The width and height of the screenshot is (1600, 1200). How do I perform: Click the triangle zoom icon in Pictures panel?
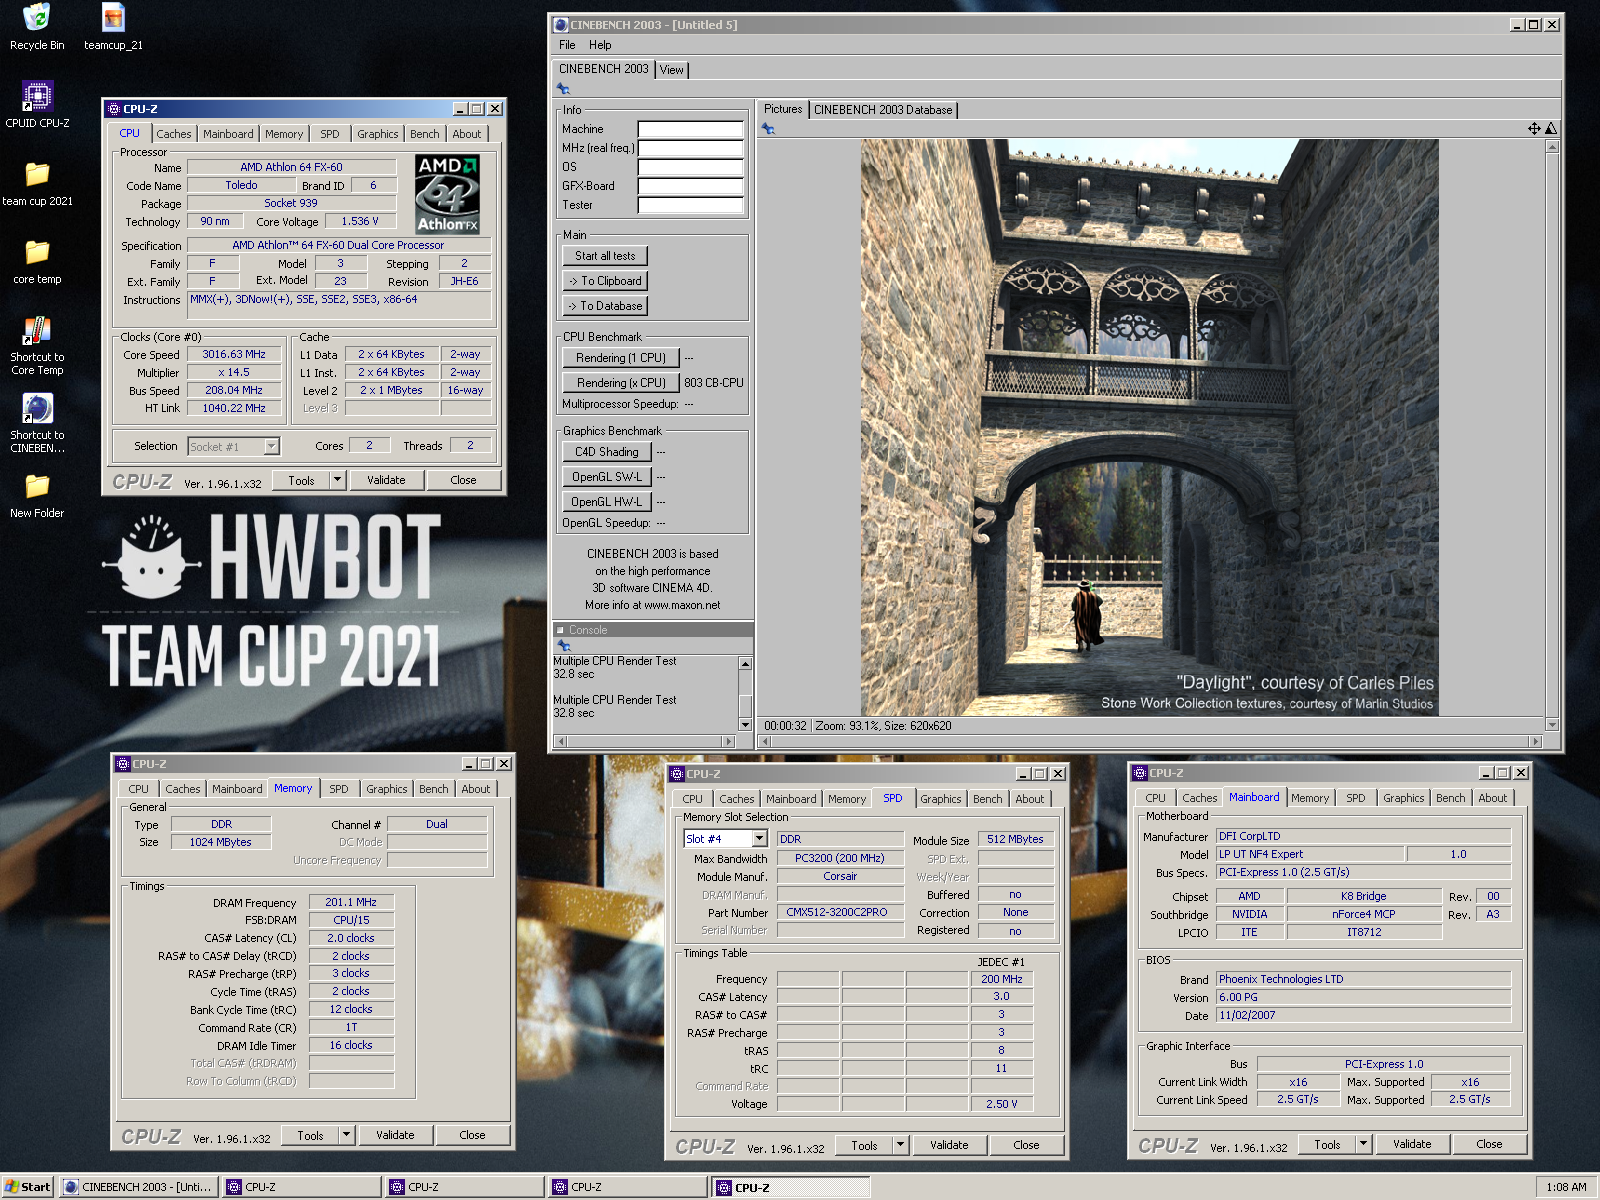coord(1551,128)
